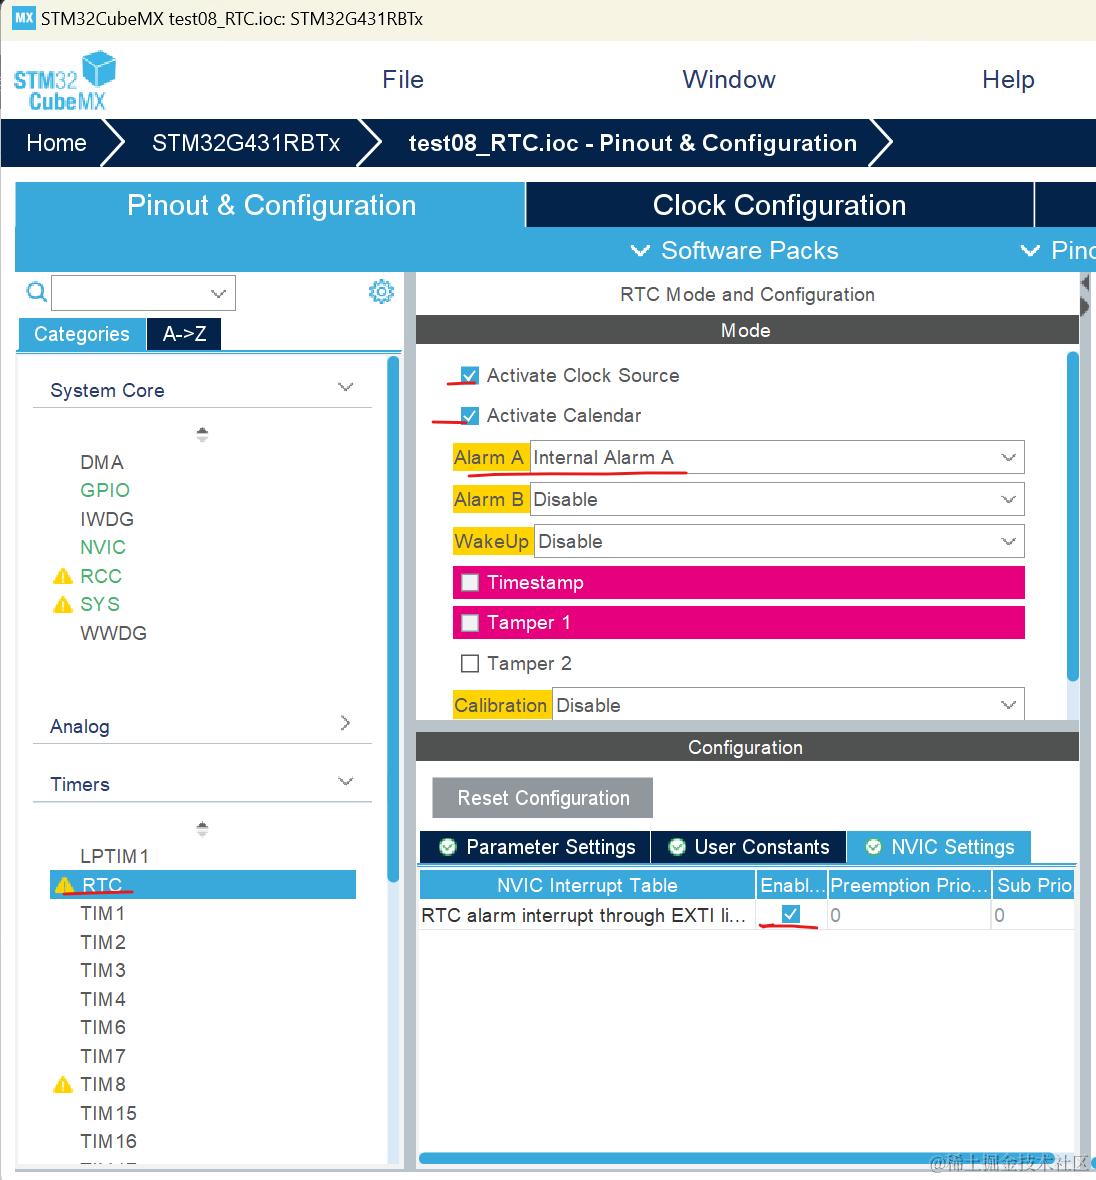Collapse the System Core category
The height and width of the screenshot is (1180, 1096).
[346, 387]
